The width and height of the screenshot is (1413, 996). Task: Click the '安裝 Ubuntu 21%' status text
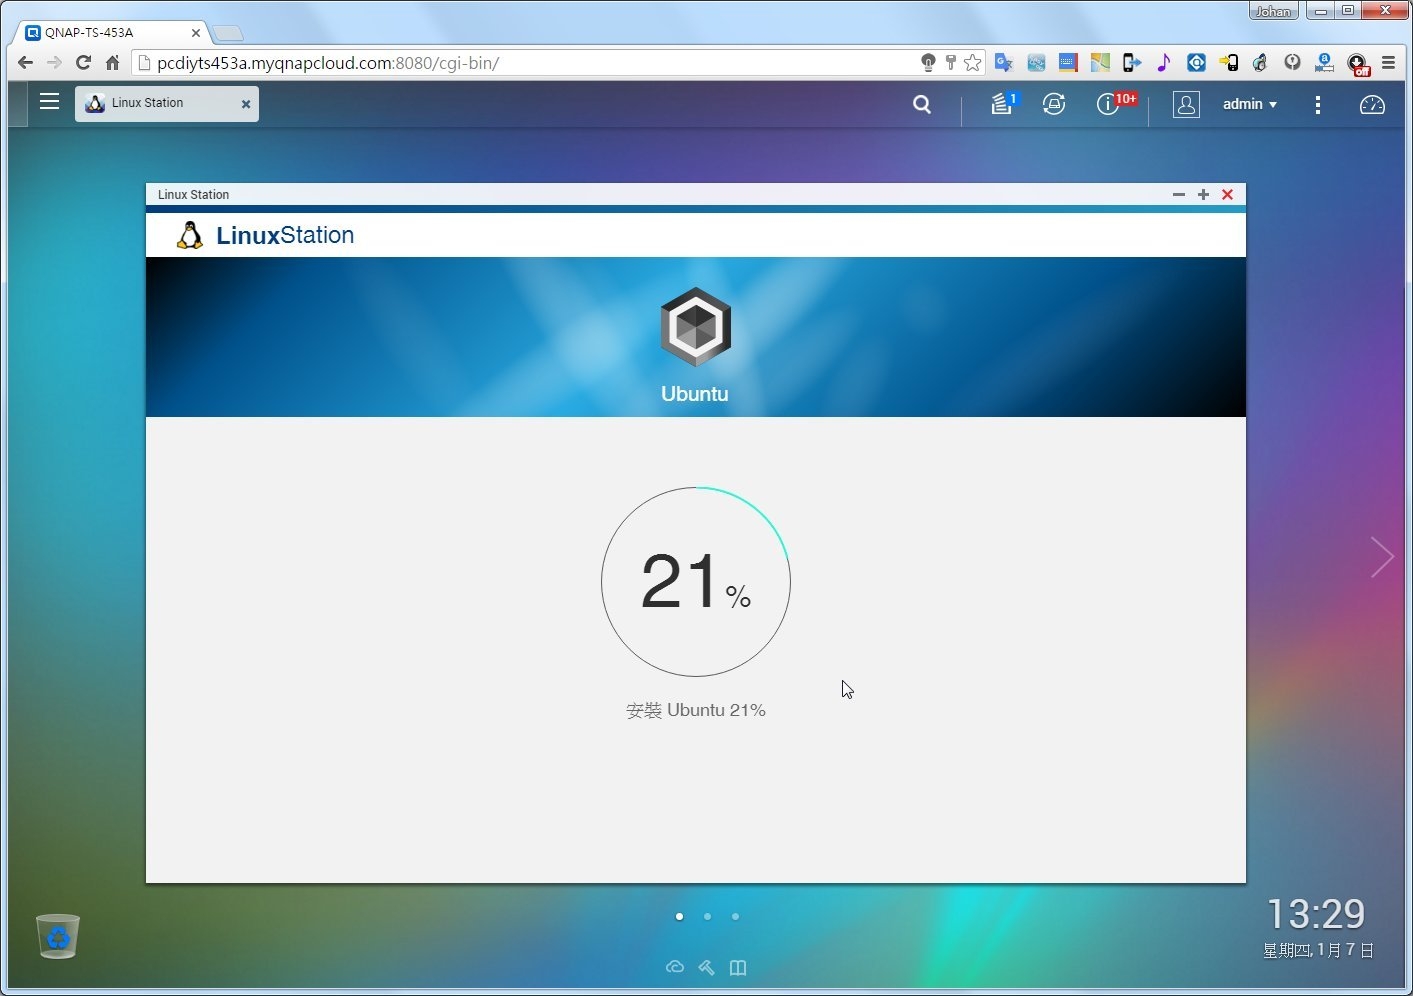(x=696, y=710)
